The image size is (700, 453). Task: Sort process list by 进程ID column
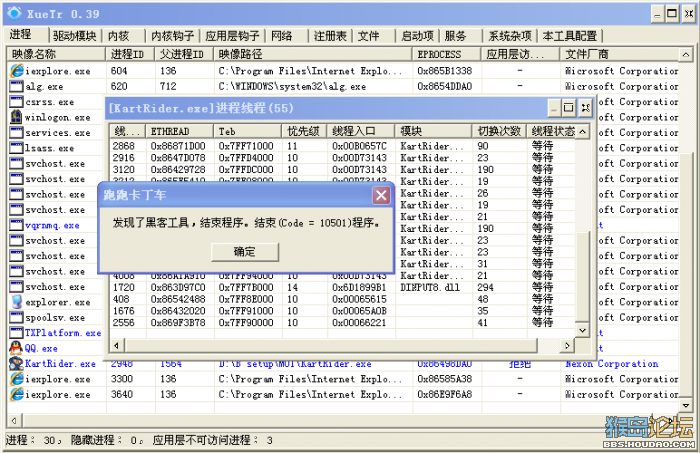click(130, 54)
